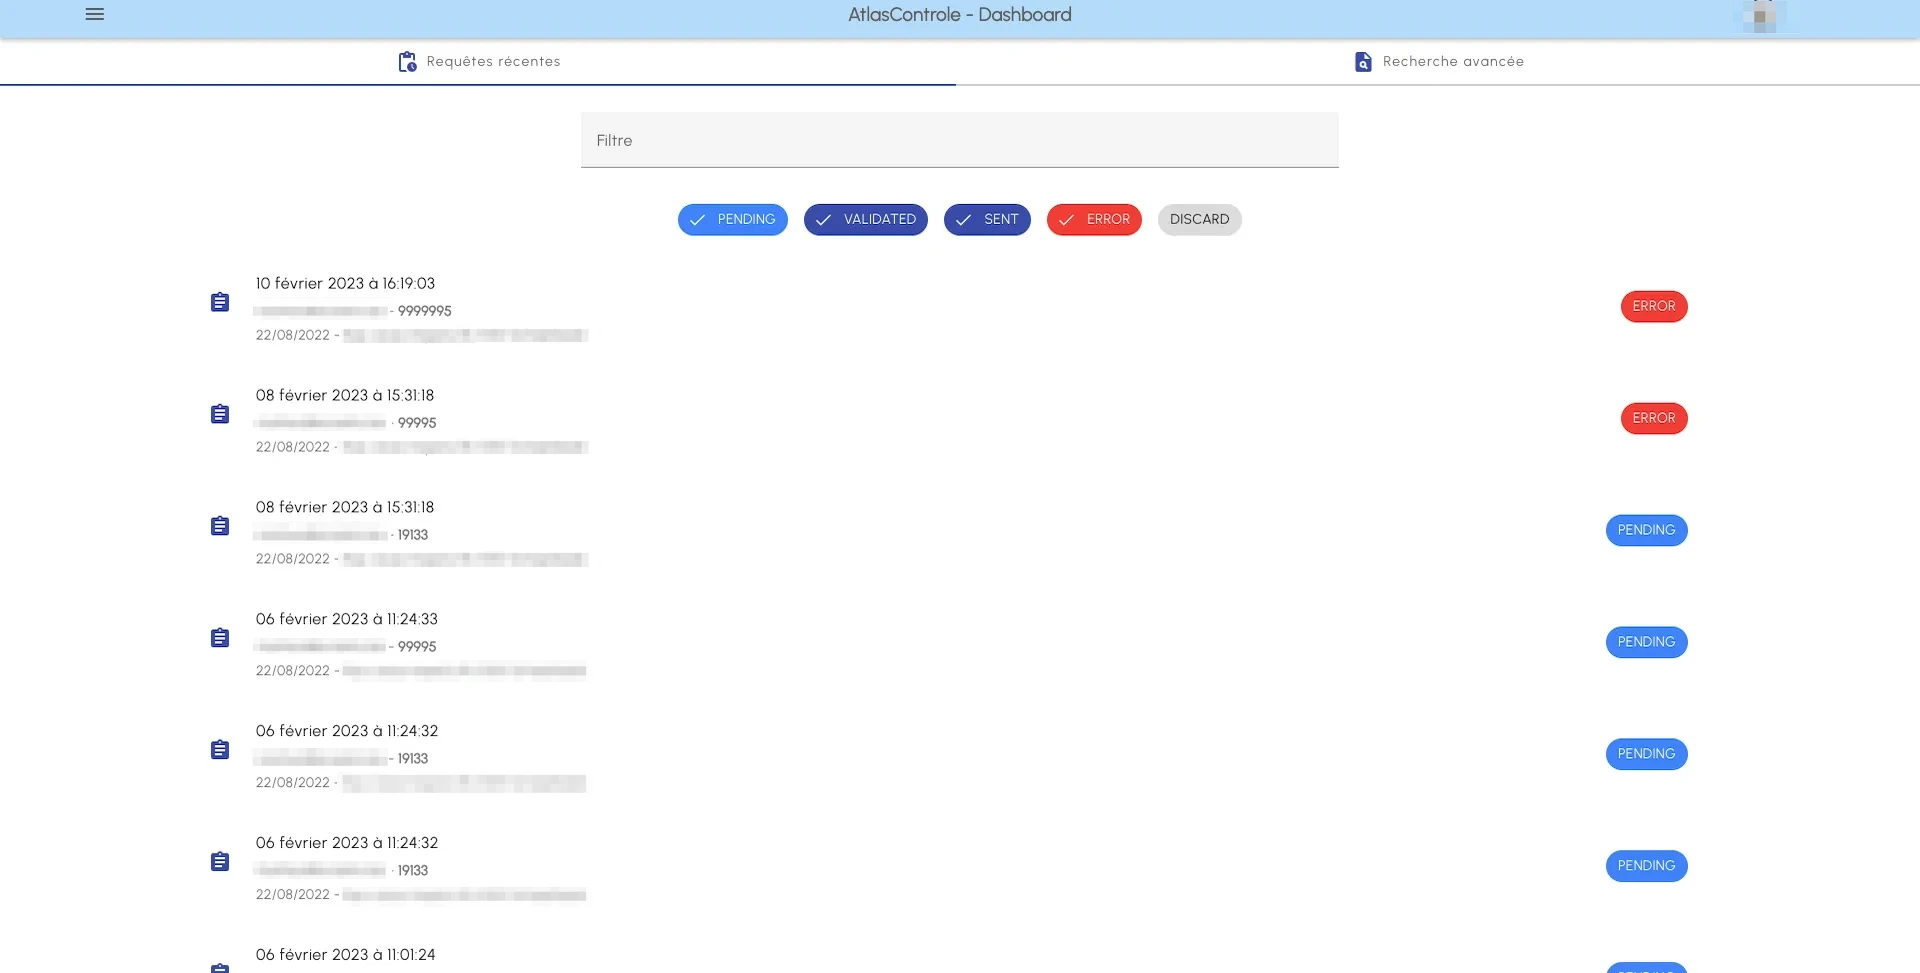Open the request dated 06 février 11:01:24
The width and height of the screenshot is (1920, 973).
click(x=345, y=955)
